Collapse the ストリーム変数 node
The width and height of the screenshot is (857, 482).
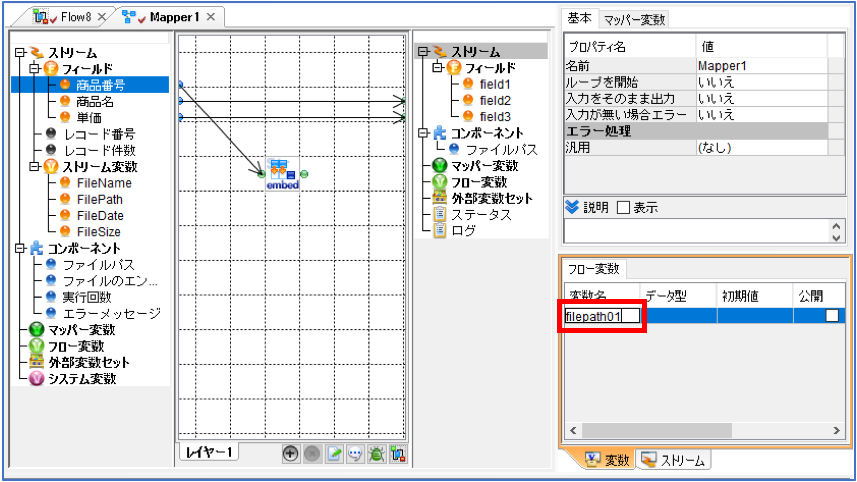point(34,166)
